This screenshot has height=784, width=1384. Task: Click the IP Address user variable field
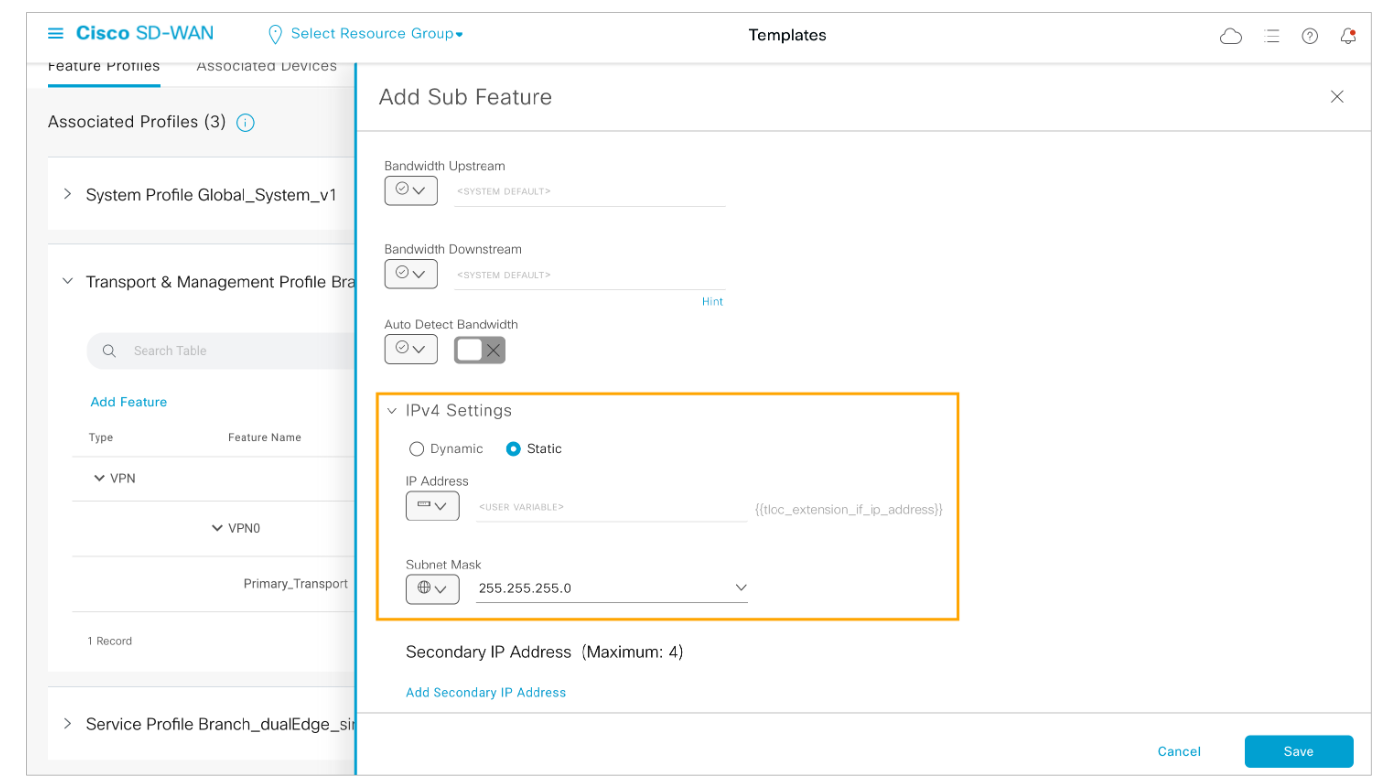610,508
